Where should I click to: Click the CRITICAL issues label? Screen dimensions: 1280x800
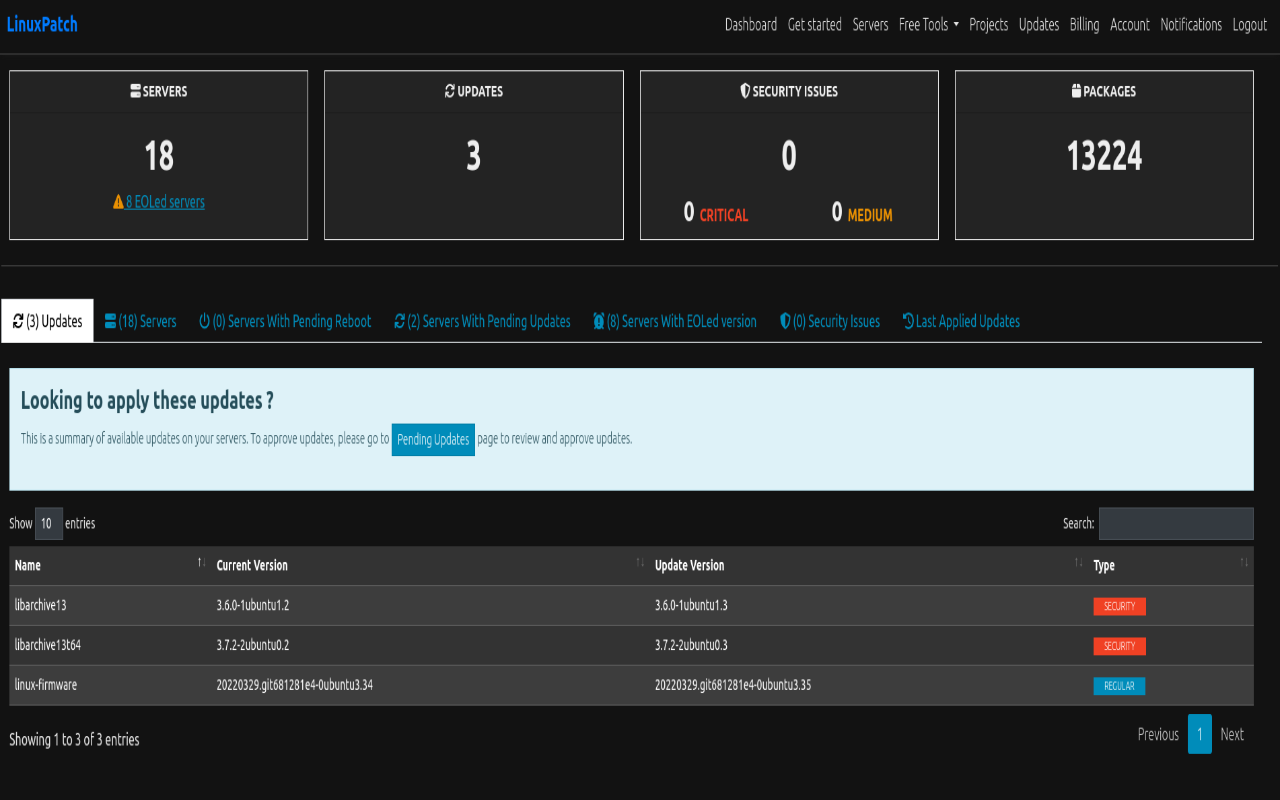tap(724, 215)
